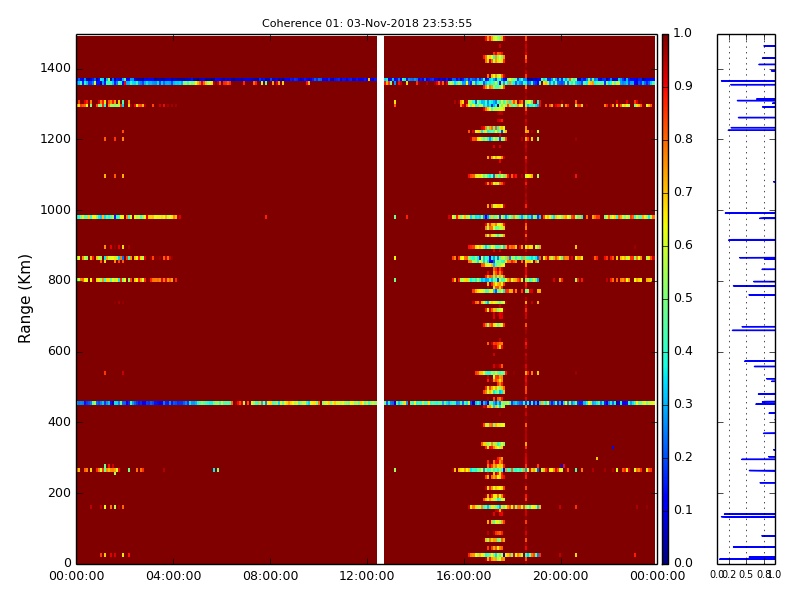Click the 12:00:00 time axis label

[x=367, y=576]
